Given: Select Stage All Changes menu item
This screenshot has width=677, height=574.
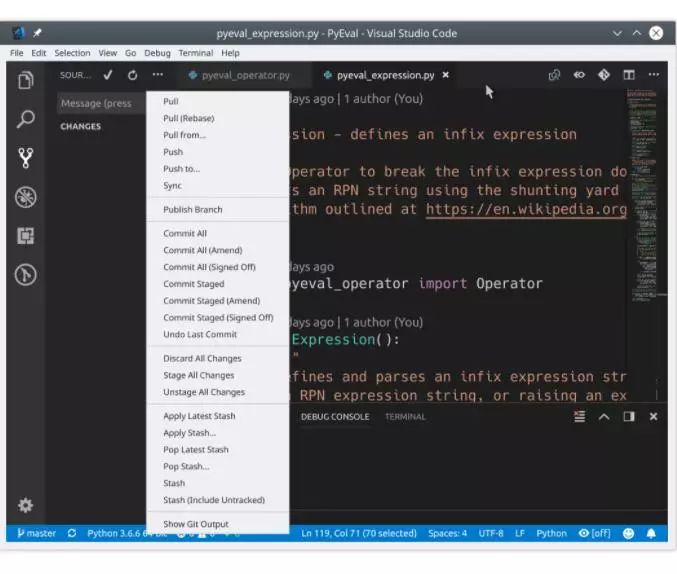Looking at the screenshot, I should point(218,375).
